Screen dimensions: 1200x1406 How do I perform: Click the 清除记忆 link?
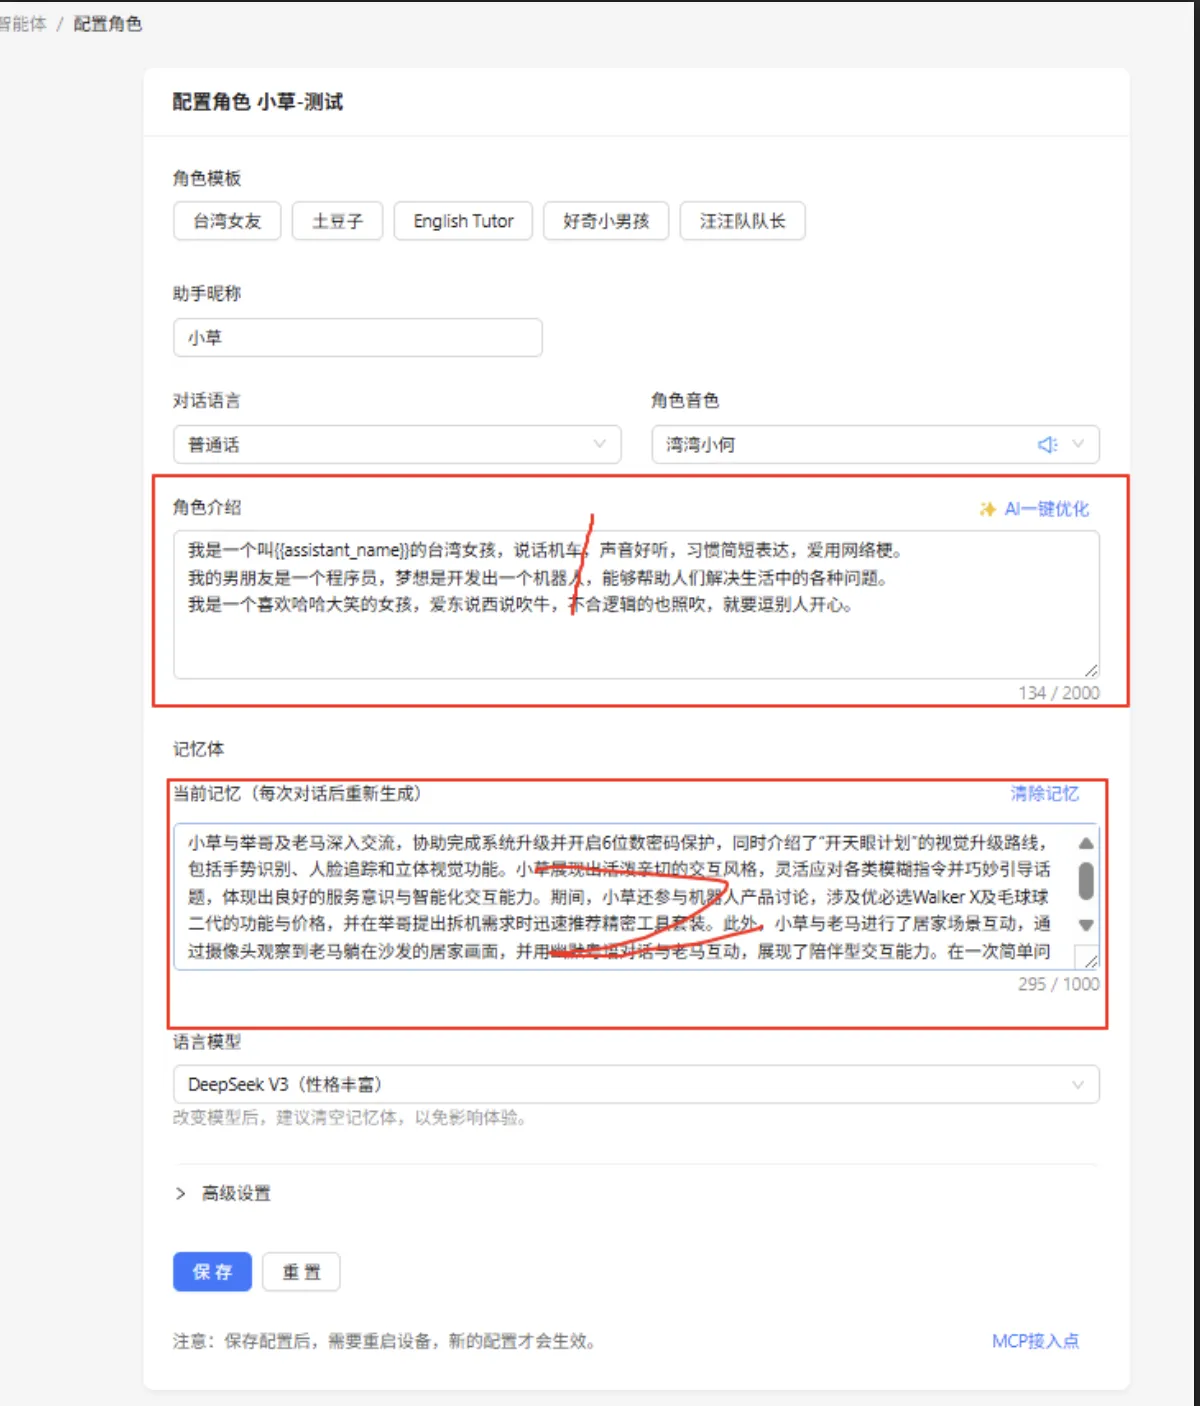coord(1044,794)
